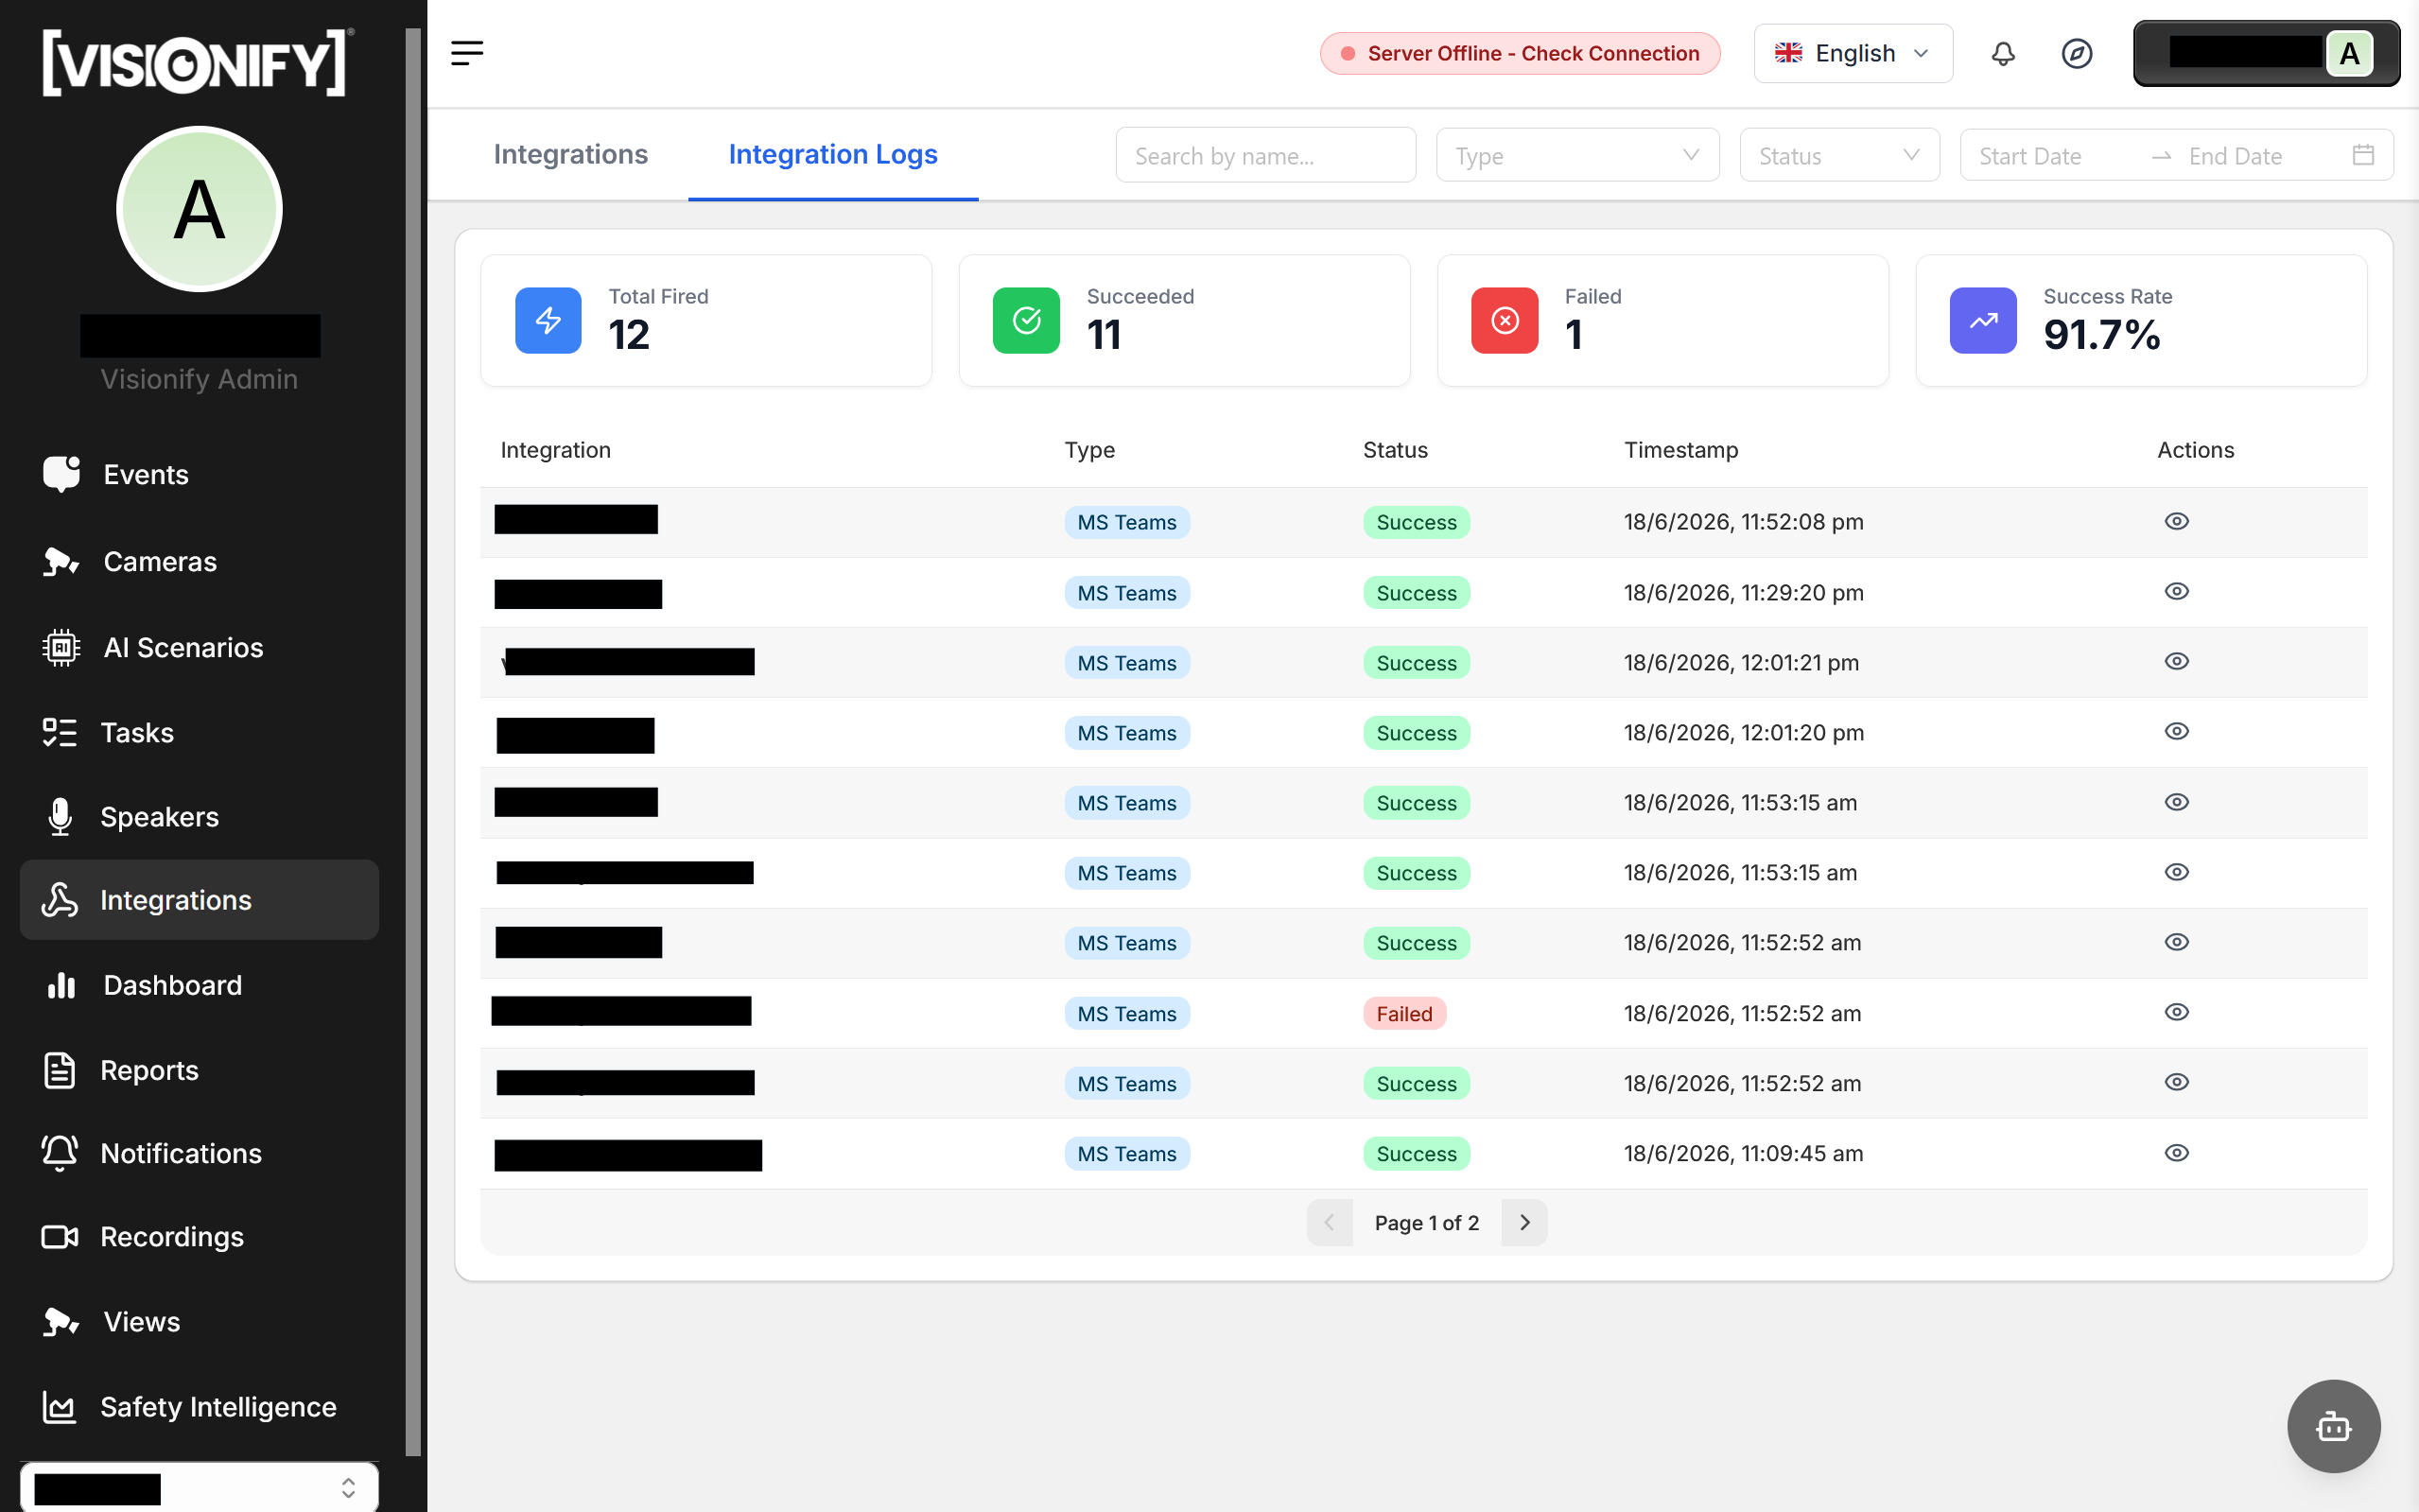Select the Integration Logs tab
Viewport: 2419px width, 1512px height.
832,154
